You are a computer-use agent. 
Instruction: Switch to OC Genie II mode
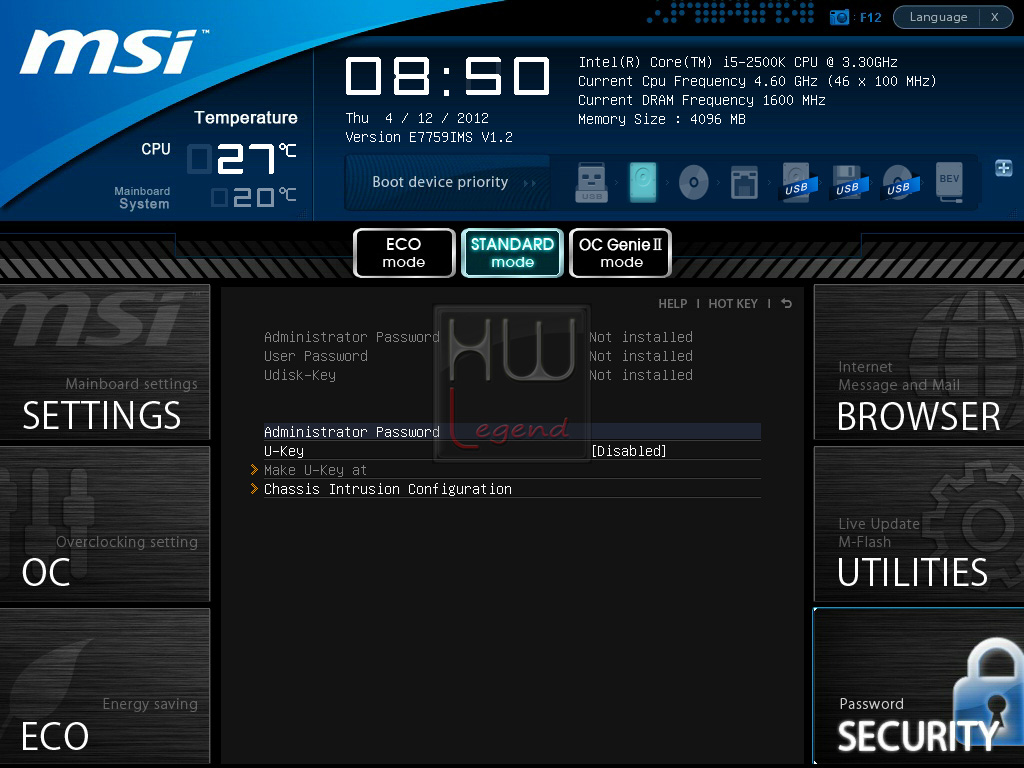click(620, 253)
